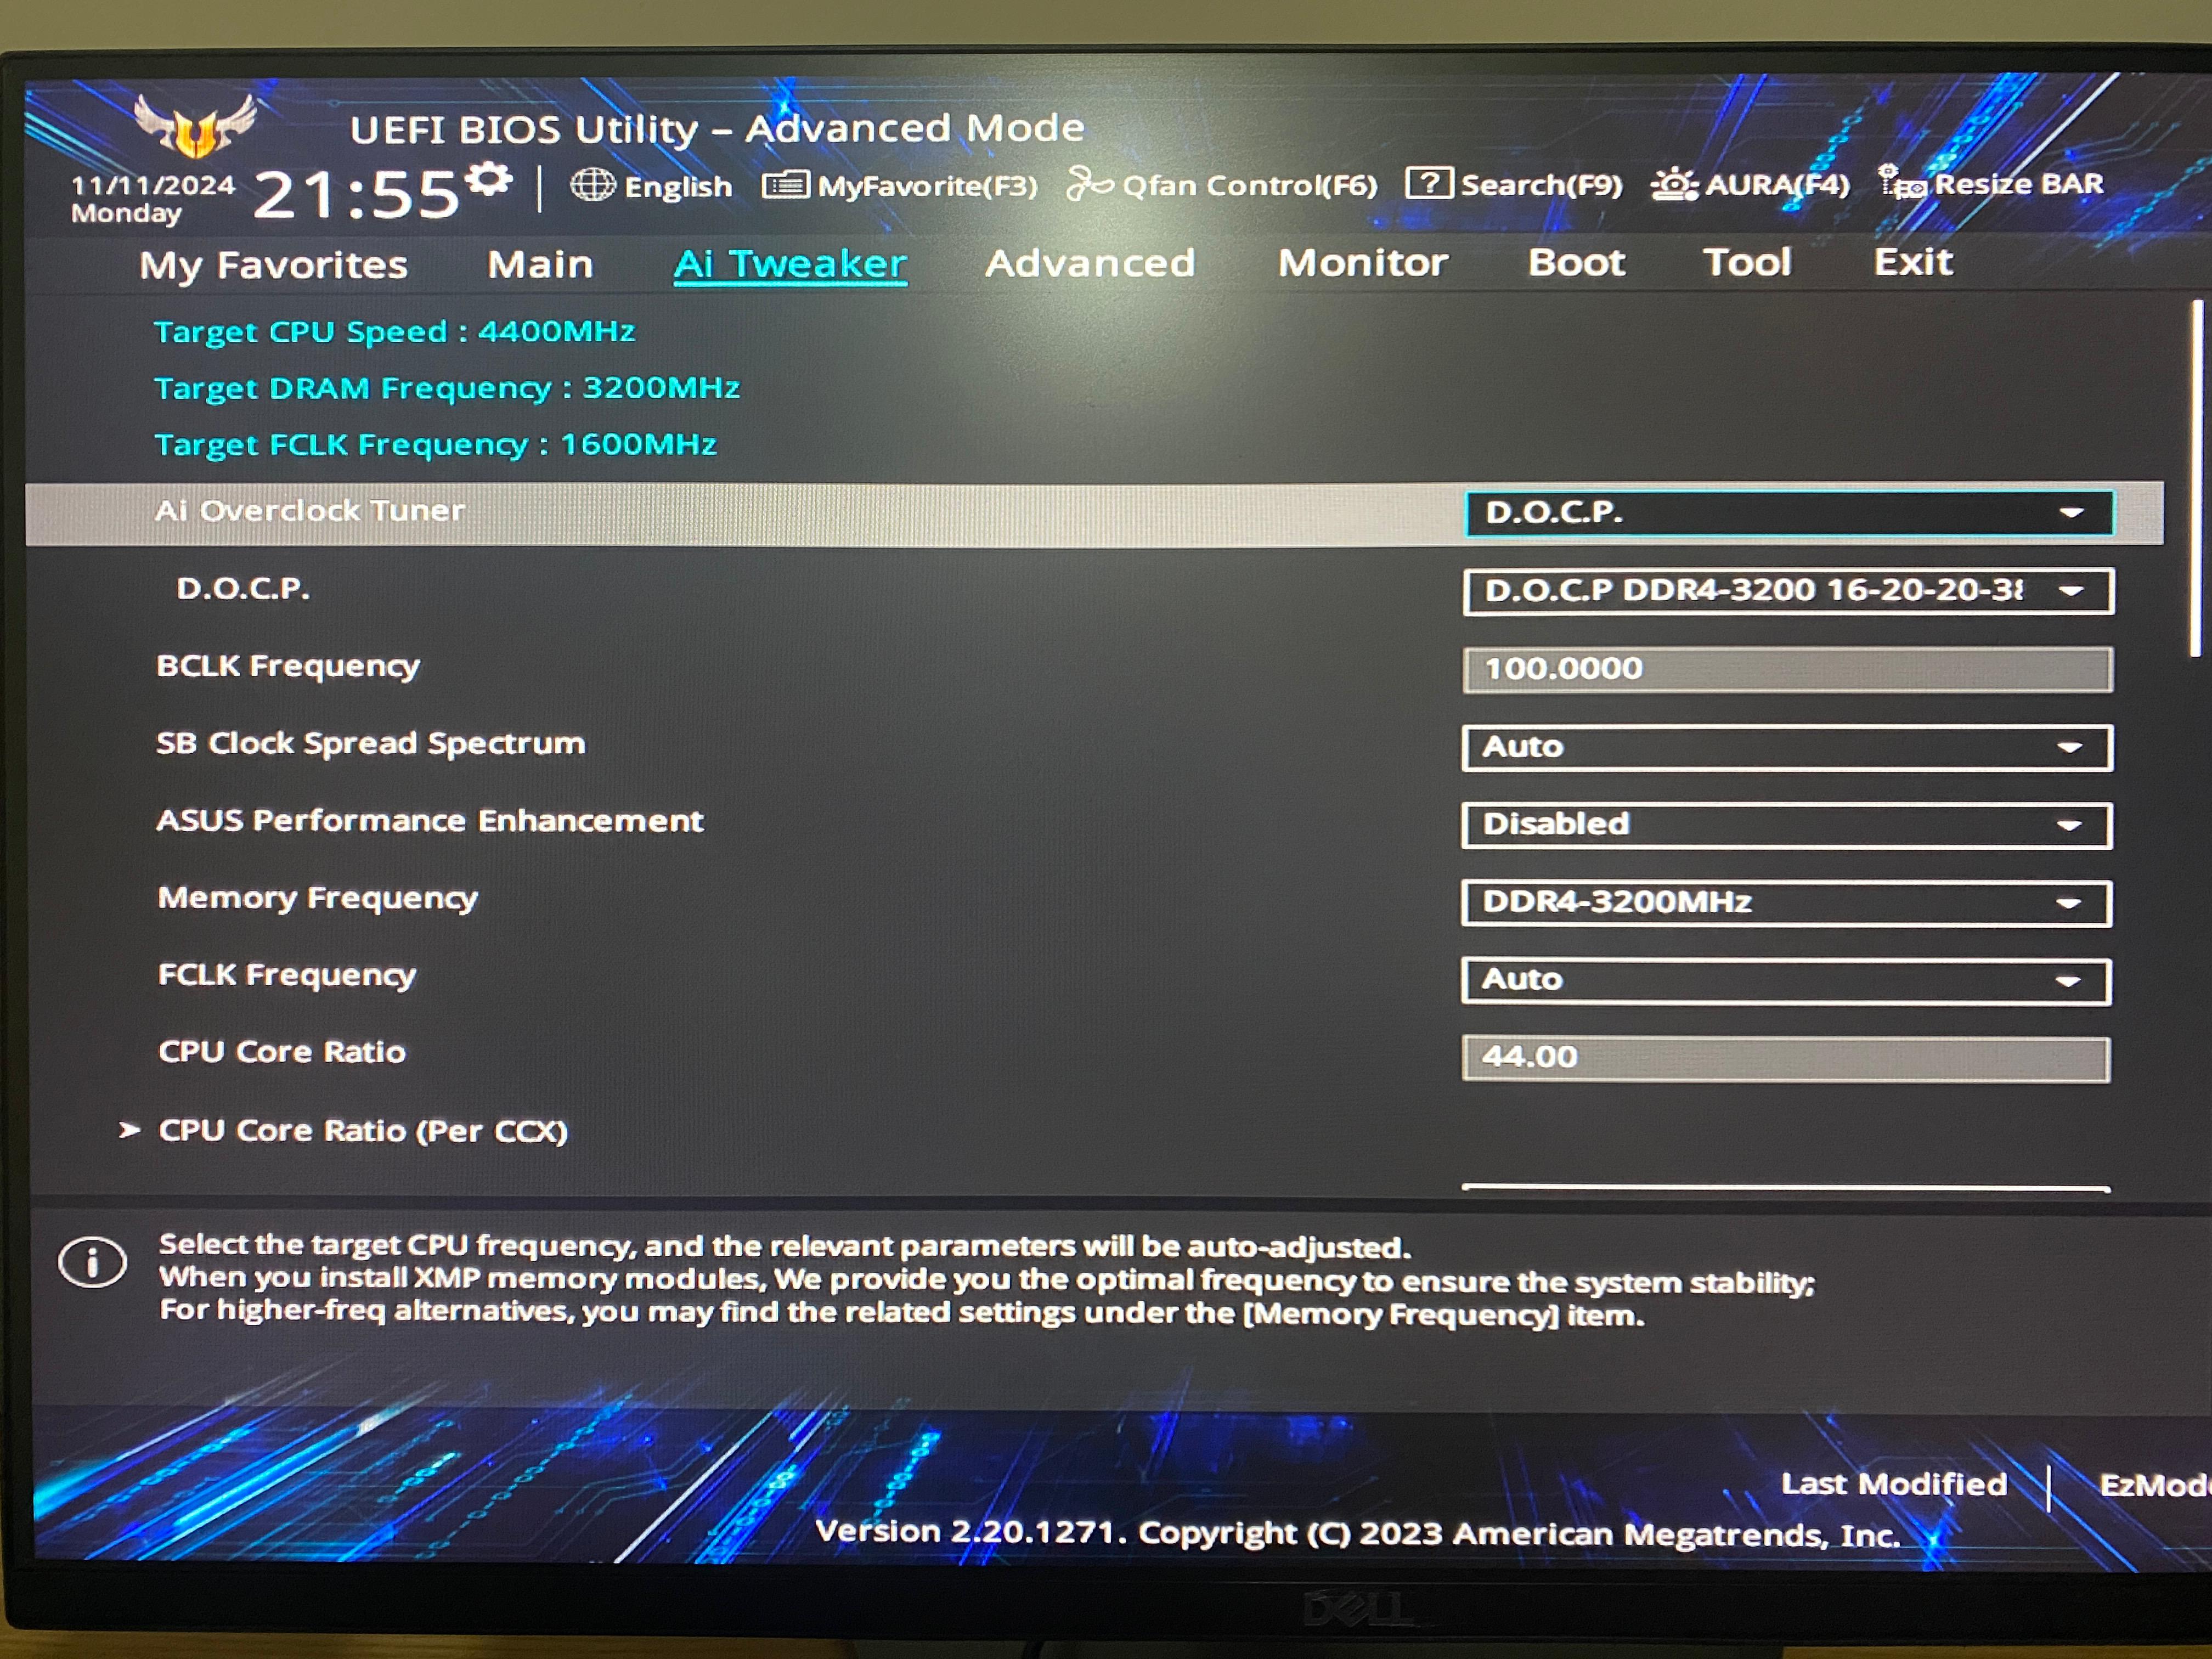Switch to Tool tab

pos(1747,262)
